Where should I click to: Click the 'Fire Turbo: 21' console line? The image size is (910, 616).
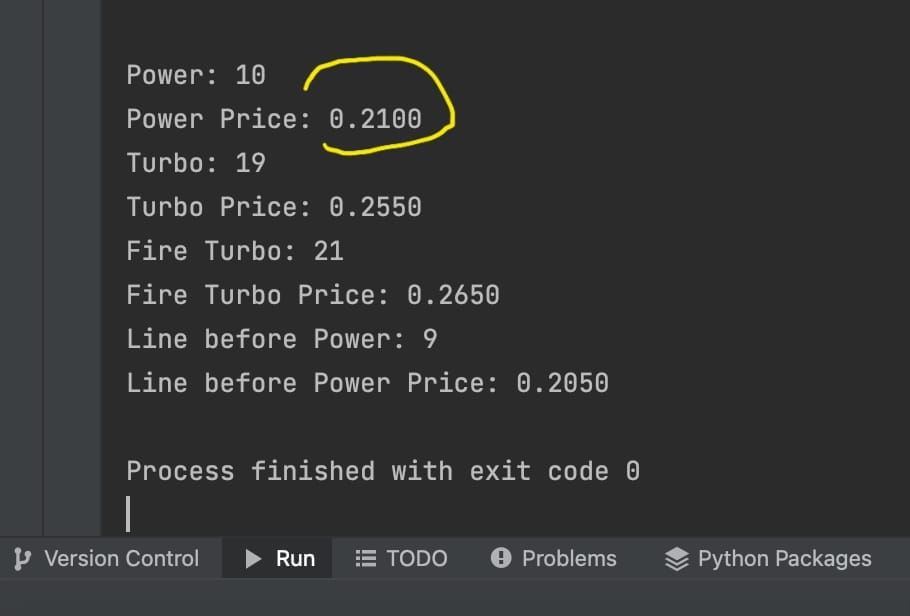pyautogui.click(x=235, y=251)
